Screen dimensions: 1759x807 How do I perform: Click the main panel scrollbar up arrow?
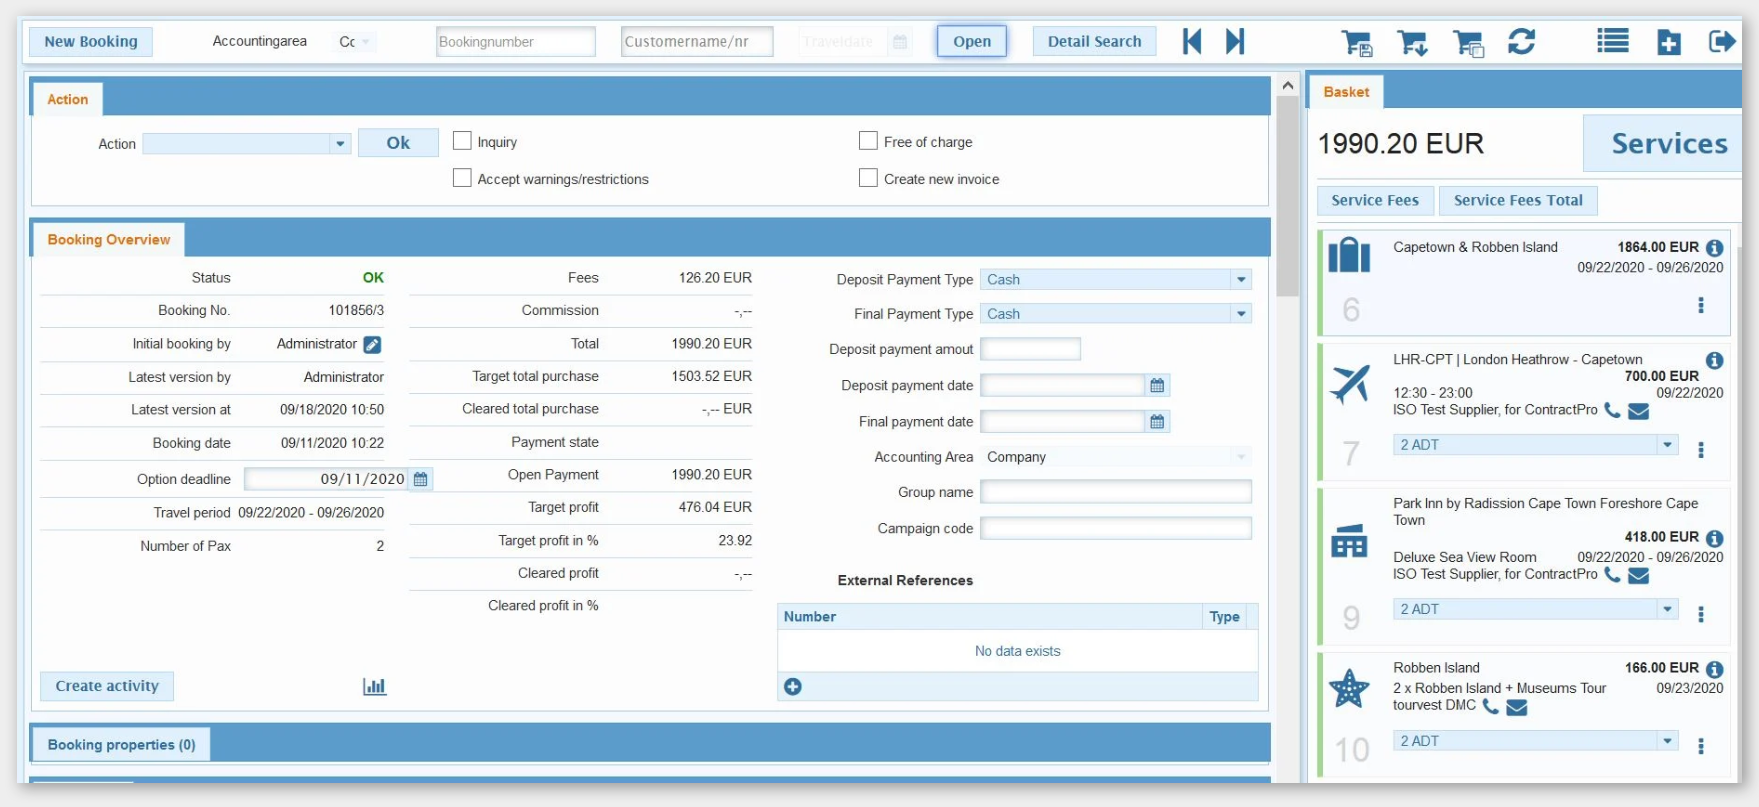pyautogui.click(x=1288, y=86)
